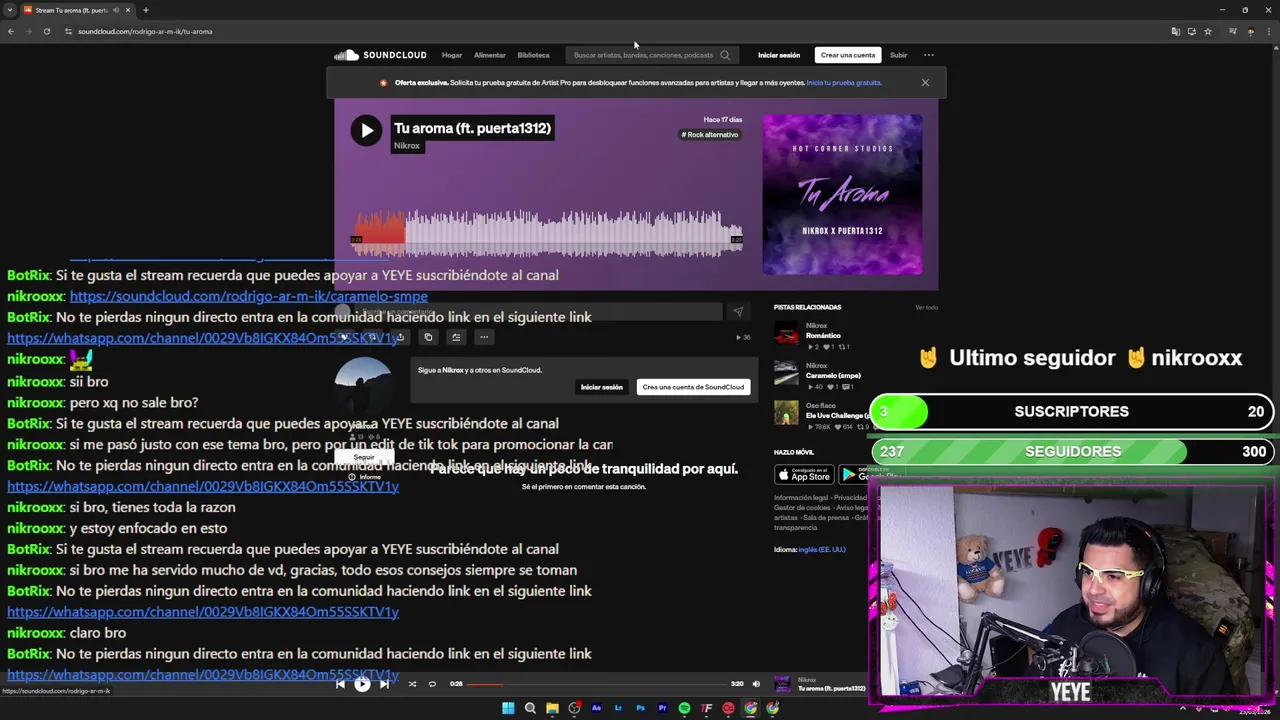Open the Chrome profile avatar
Viewport: 1280px width, 720px height.
point(1250,31)
